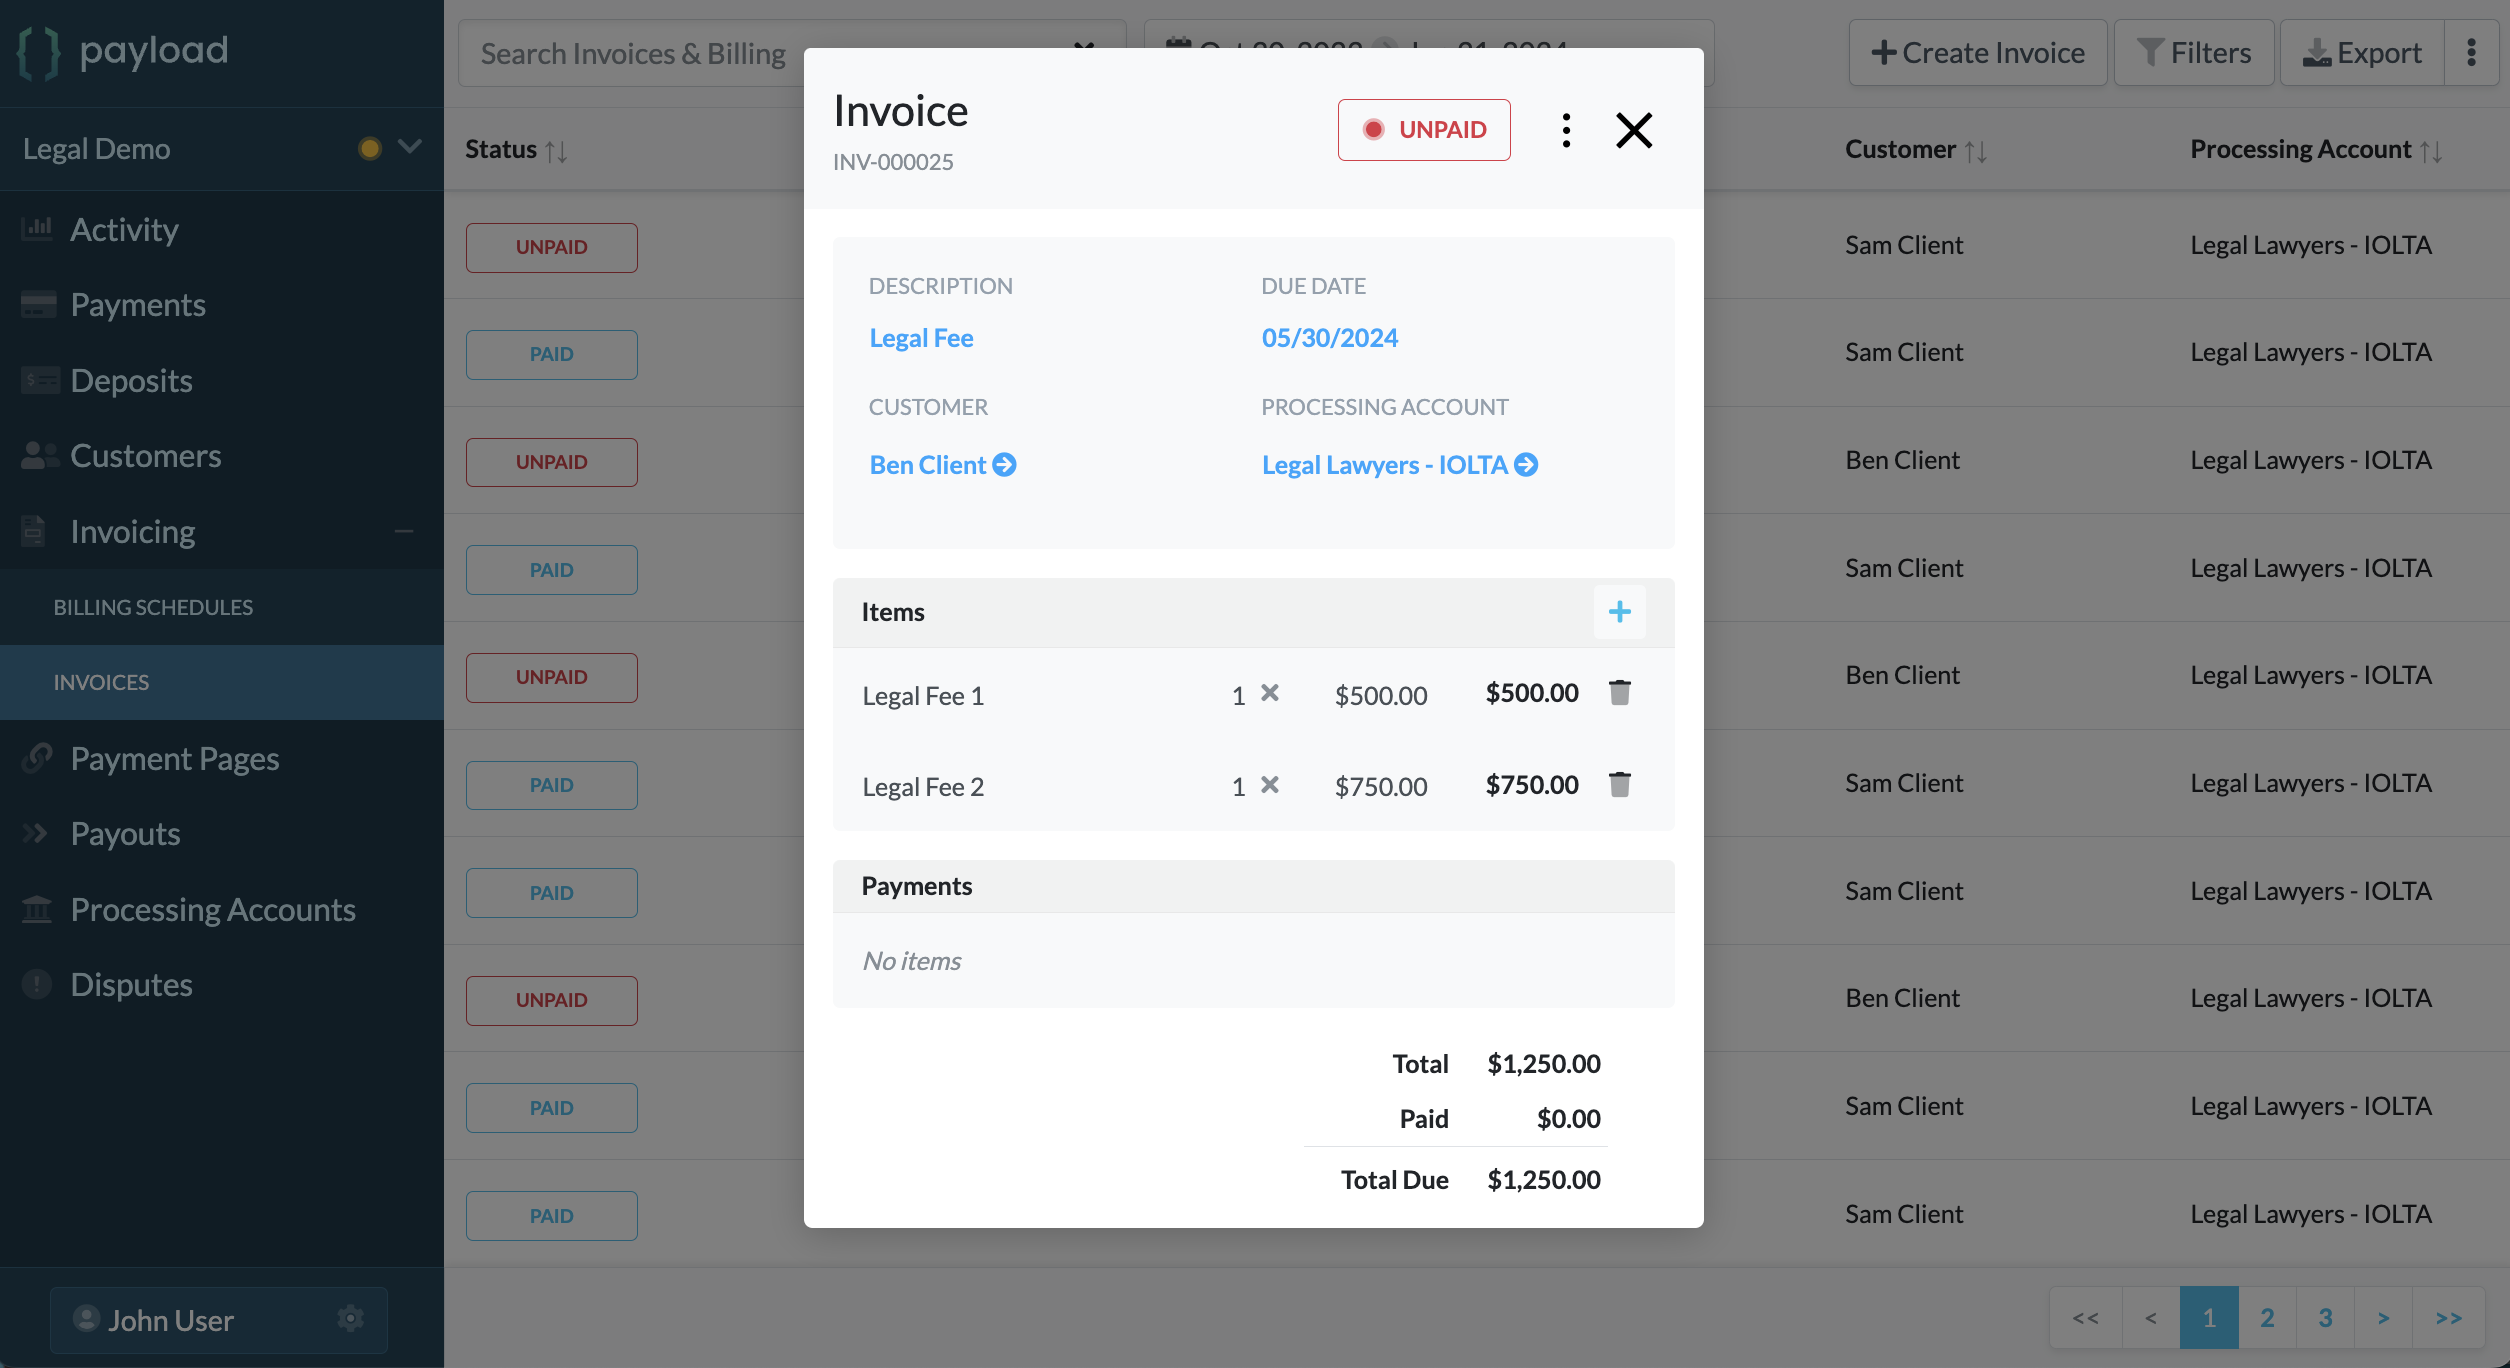This screenshot has width=2510, height=1368.
Task: Open the Activity section
Action: click(123, 230)
